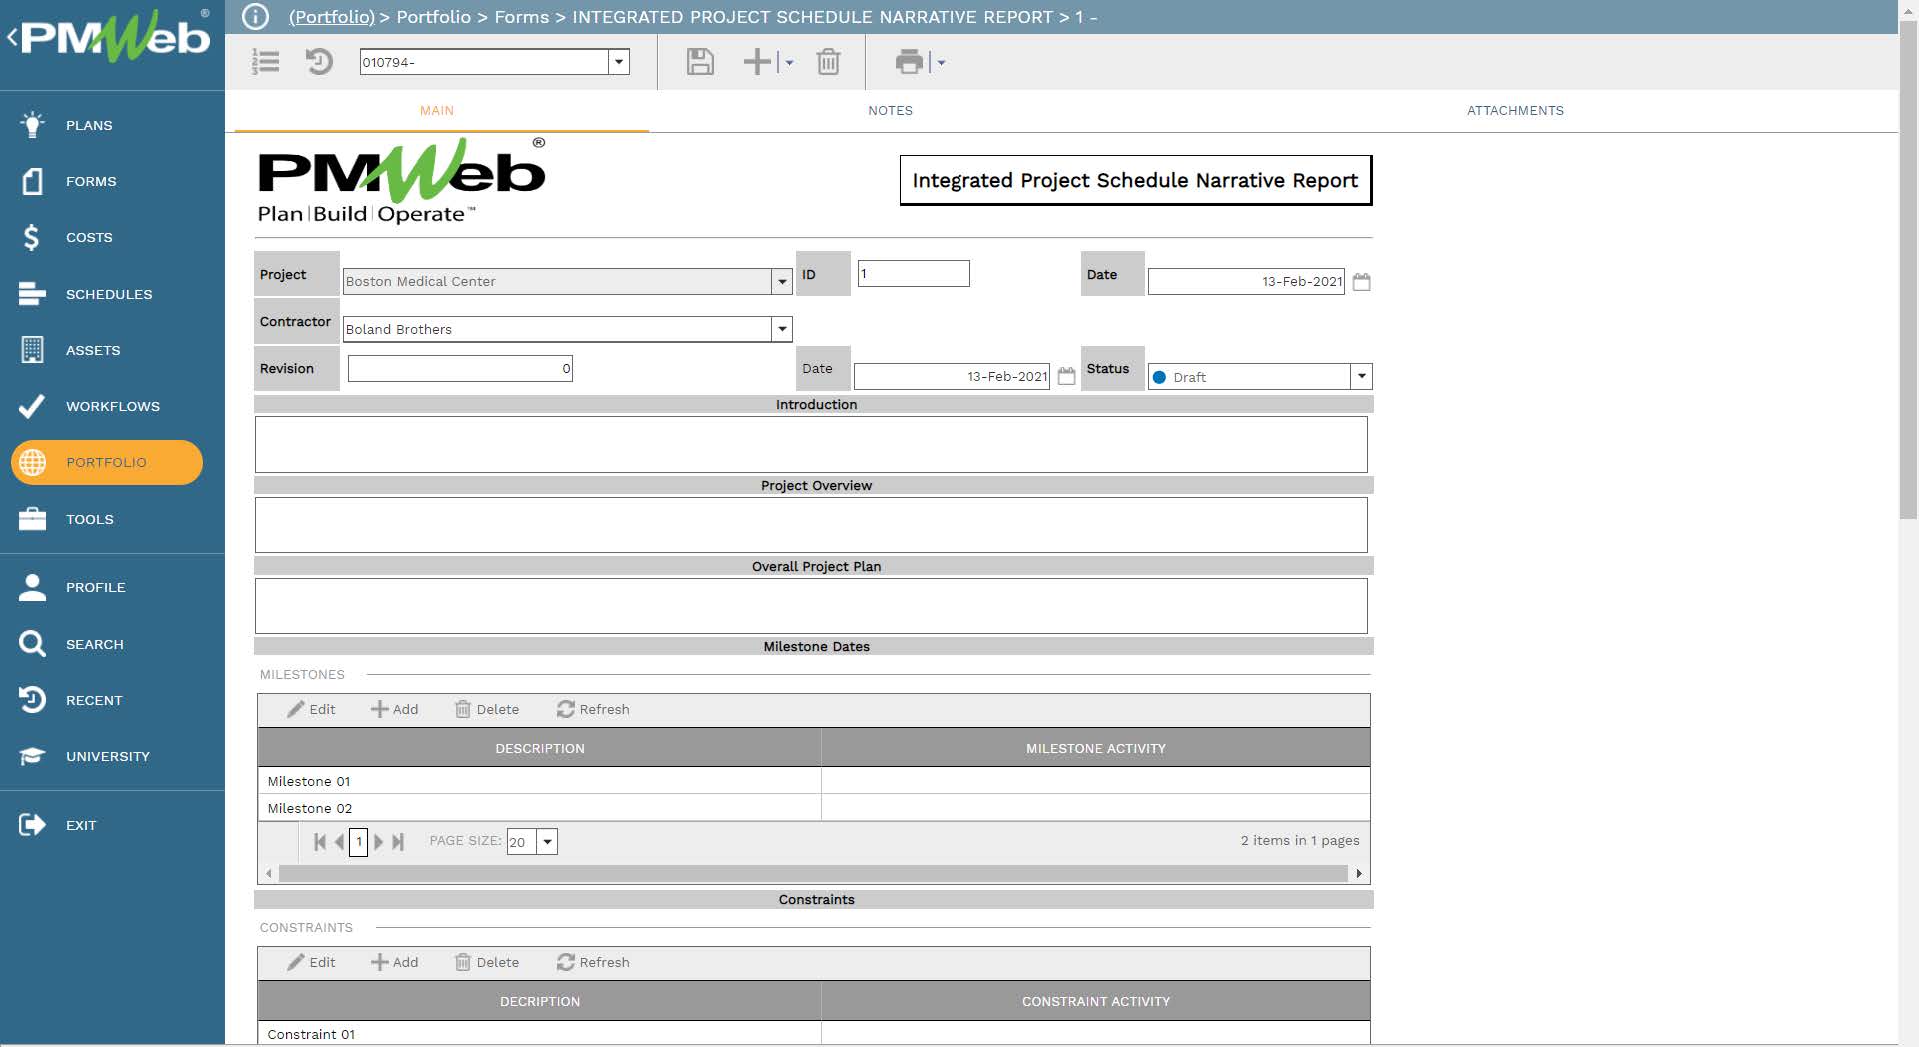Switch to the ATTACHMENTS tab

coord(1515,111)
